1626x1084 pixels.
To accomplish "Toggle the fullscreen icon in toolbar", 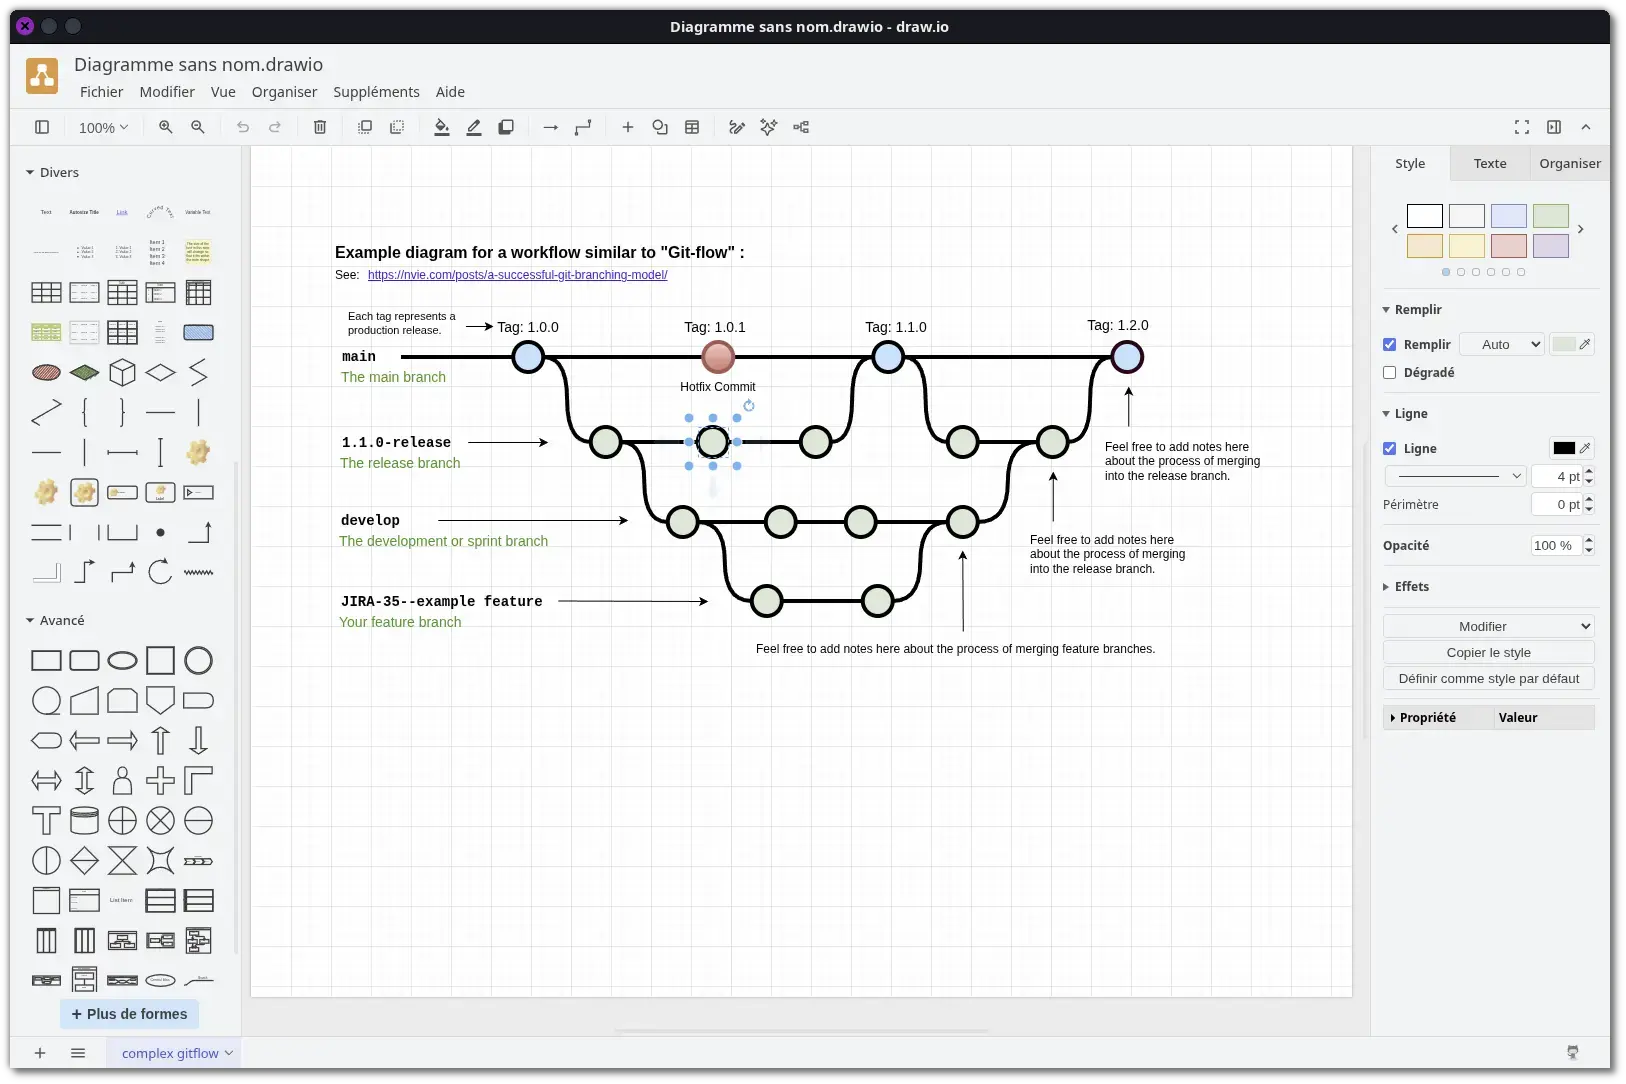I will (x=1522, y=127).
